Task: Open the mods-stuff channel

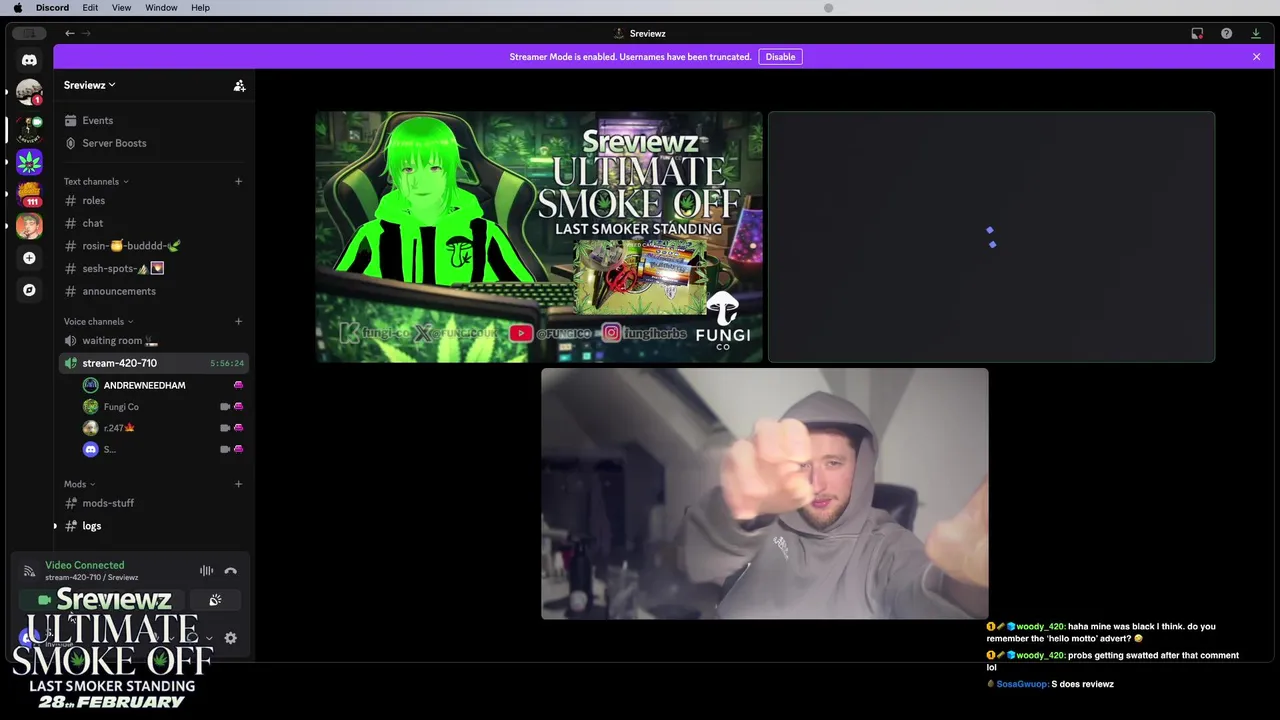Action: point(108,504)
